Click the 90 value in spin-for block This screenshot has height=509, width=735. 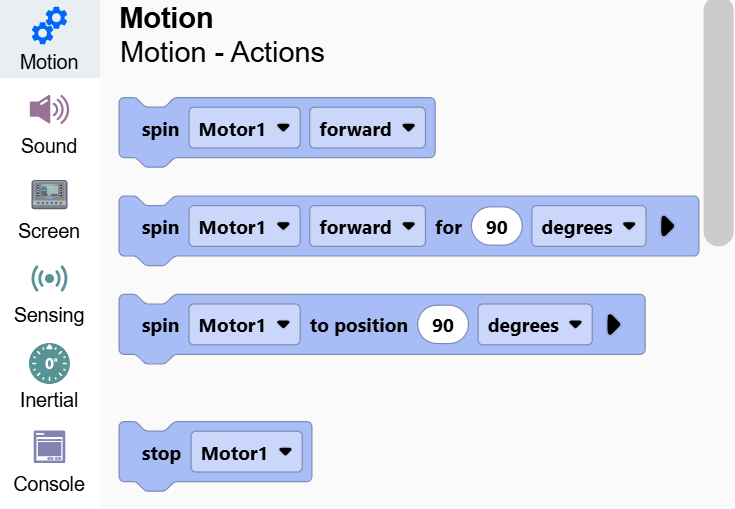[496, 226]
